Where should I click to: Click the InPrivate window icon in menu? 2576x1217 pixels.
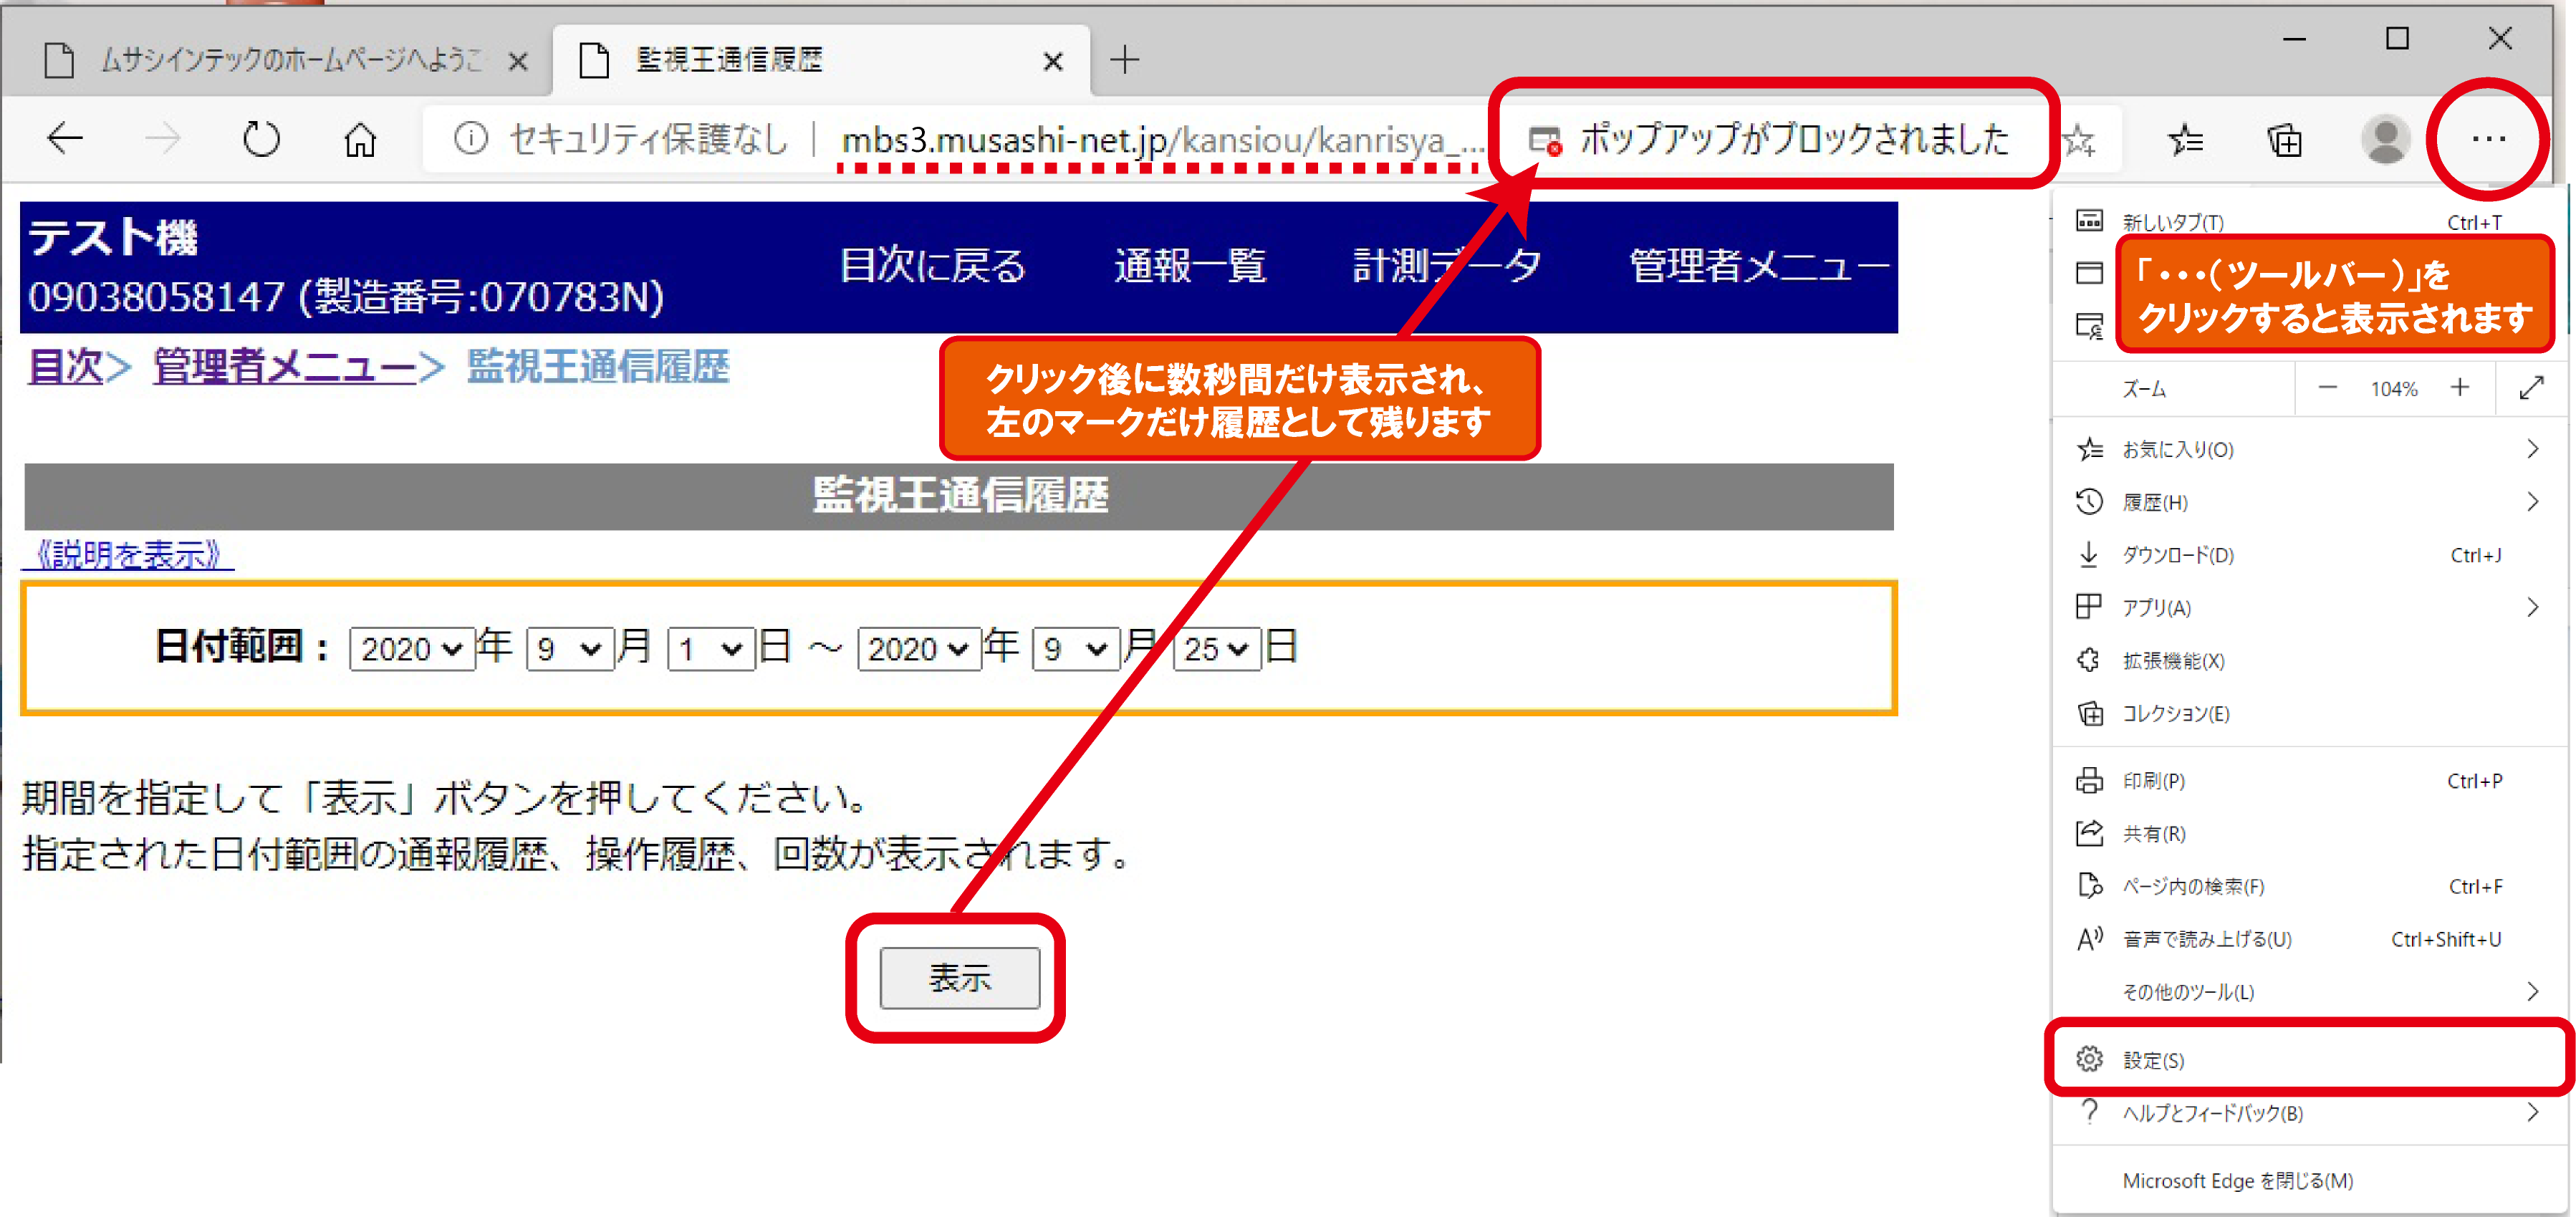click(2089, 326)
